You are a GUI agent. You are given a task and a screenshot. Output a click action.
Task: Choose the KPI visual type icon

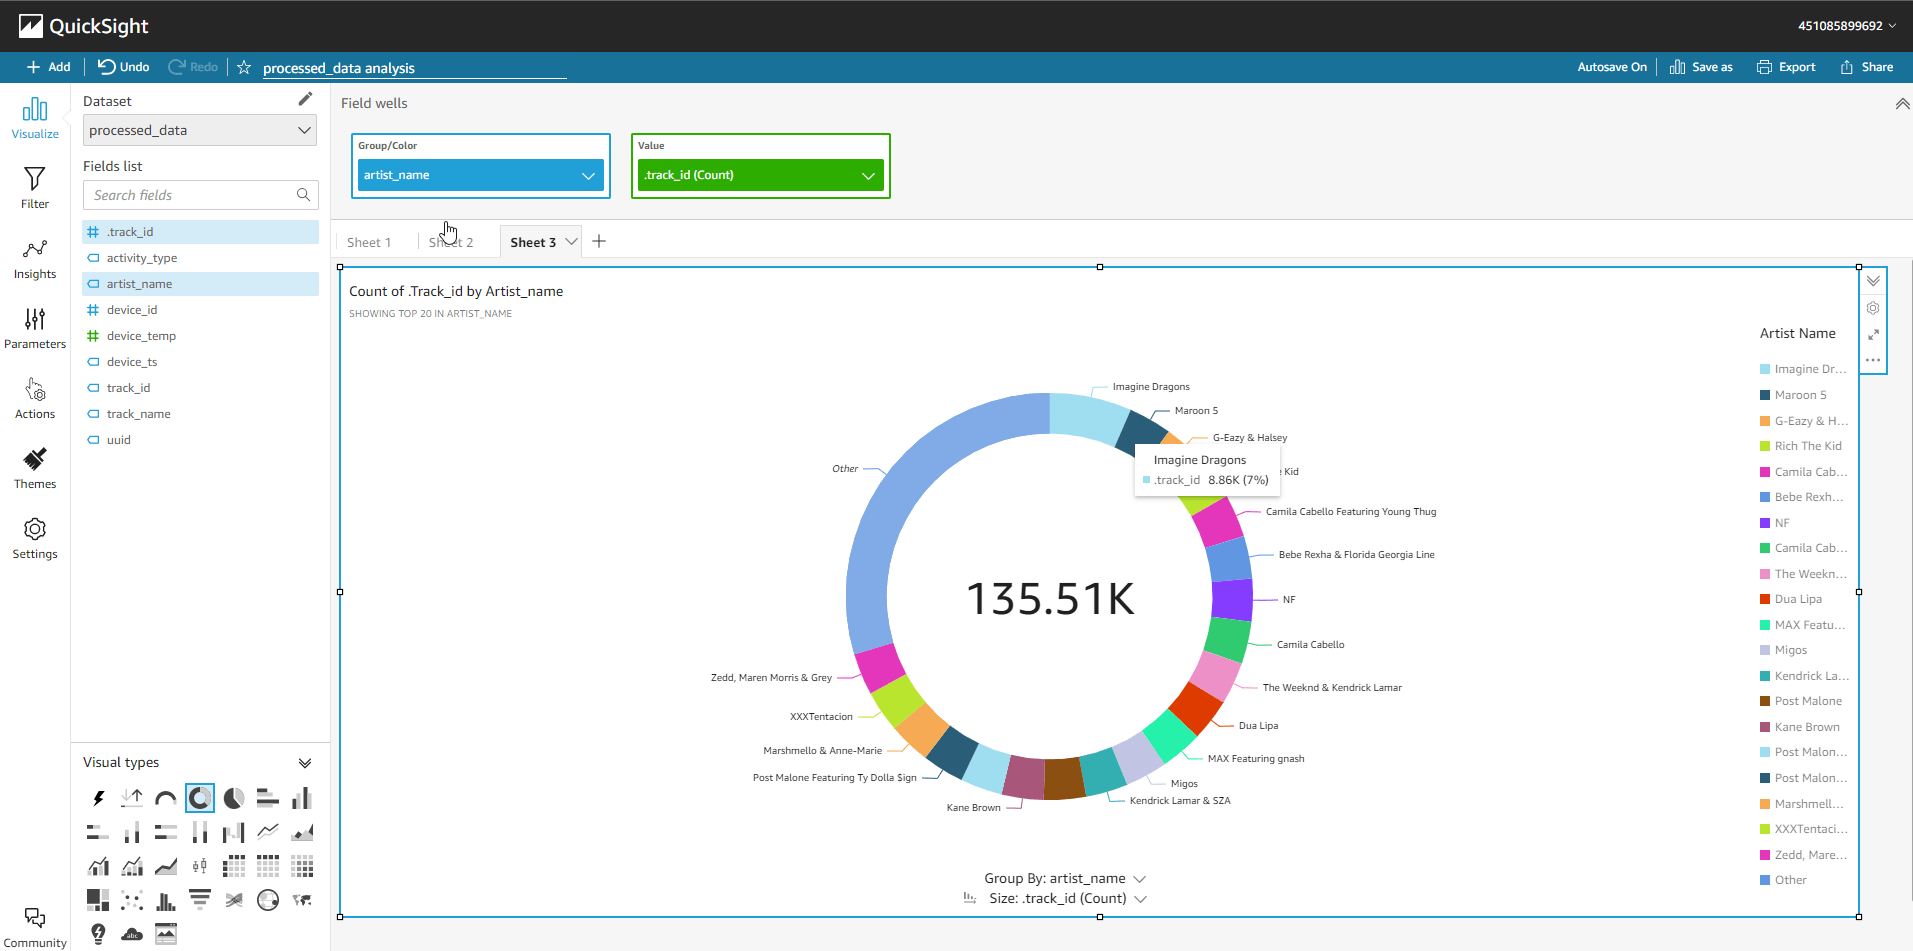point(132,798)
